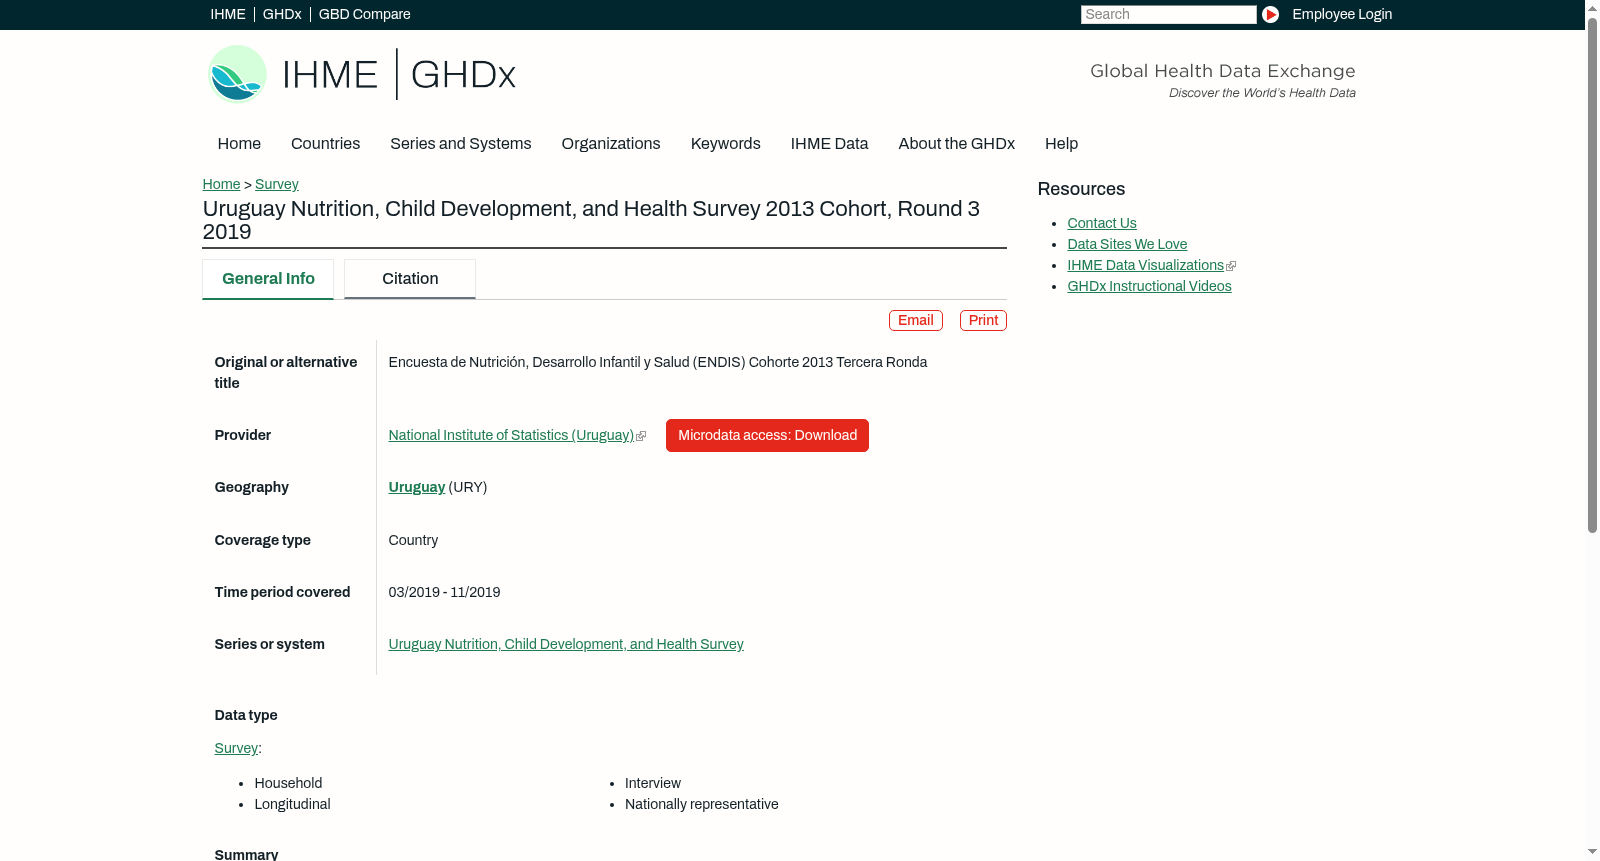Click the original title text 'Encuesta de Nutrición...'
The height and width of the screenshot is (861, 1600).
658,362
